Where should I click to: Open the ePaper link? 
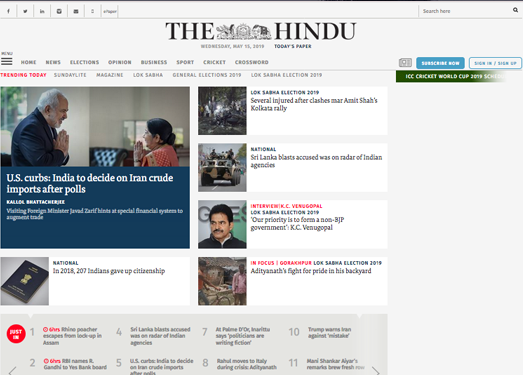[x=110, y=11]
